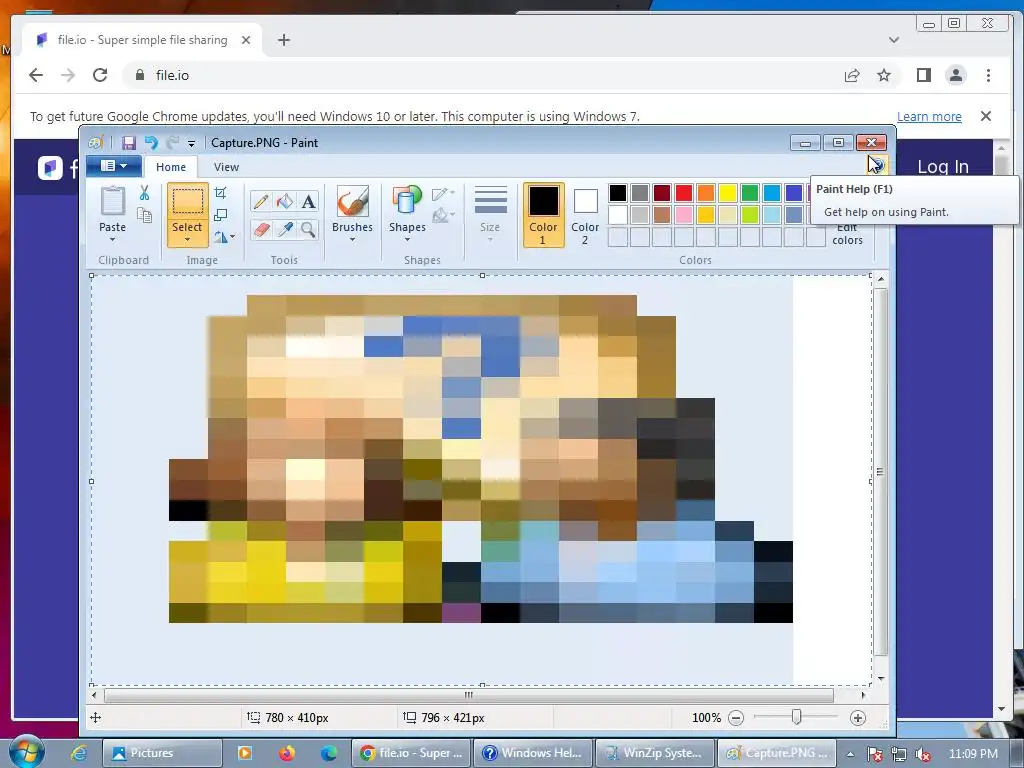Image resolution: width=1024 pixels, height=768 pixels.
Task: Expand the Paste options arrow
Action: pyautogui.click(x=112, y=240)
